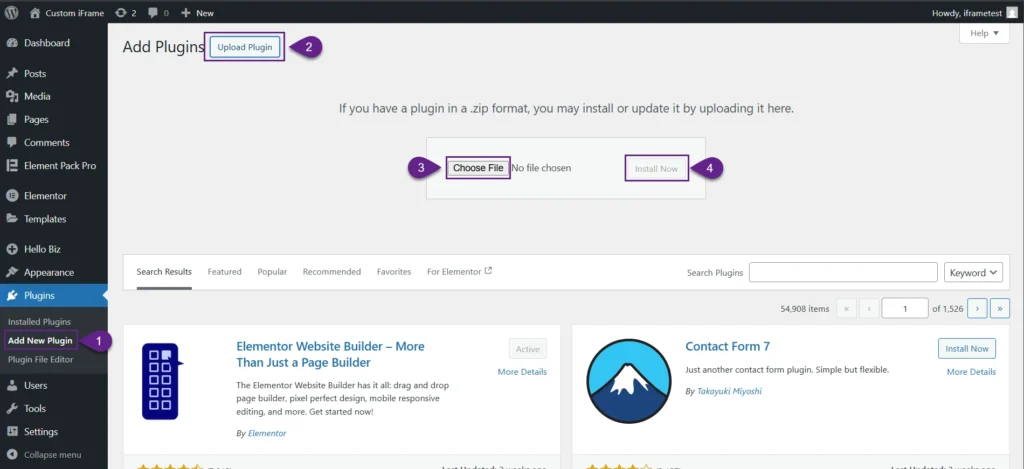The image size is (1024, 469).
Task: Click the Comments bubble icon in sidebar
Action: click(12, 142)
